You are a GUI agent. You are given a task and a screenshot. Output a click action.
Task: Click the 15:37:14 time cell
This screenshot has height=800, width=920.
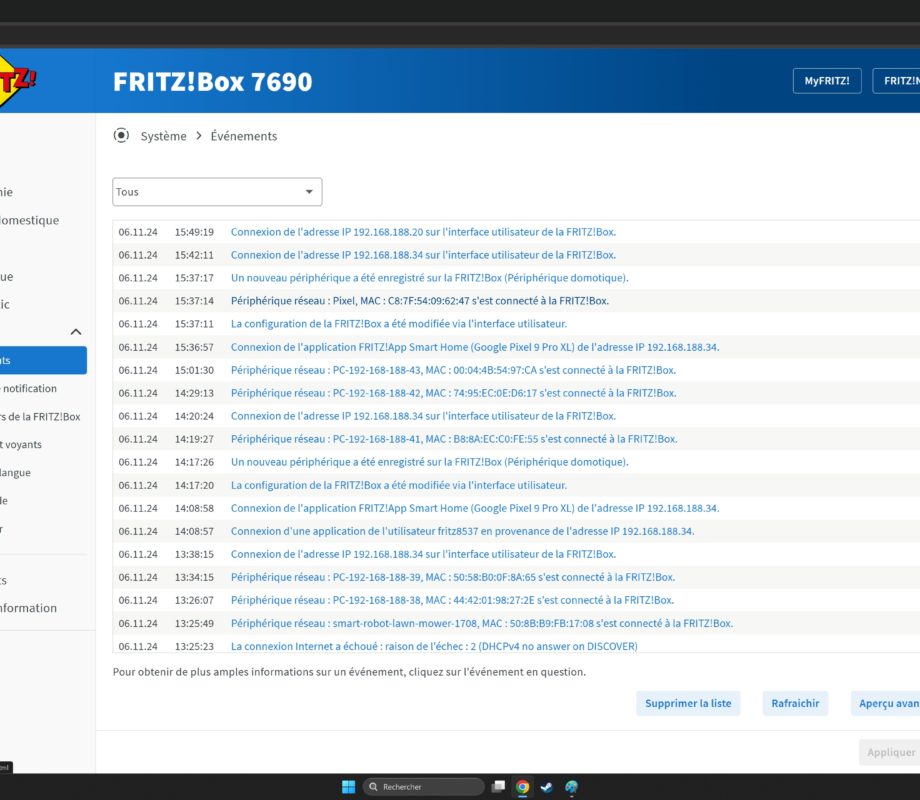click(x=194, y=301)
